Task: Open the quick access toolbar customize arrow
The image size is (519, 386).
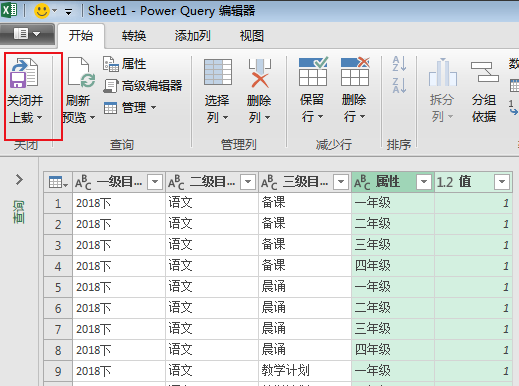Action: [x=68, y=12]
